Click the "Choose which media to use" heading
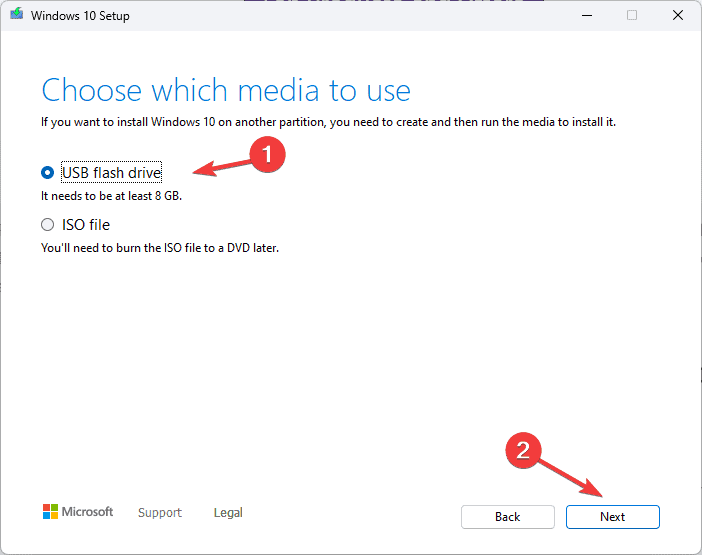The image size is (702, 555). (226, 91)
